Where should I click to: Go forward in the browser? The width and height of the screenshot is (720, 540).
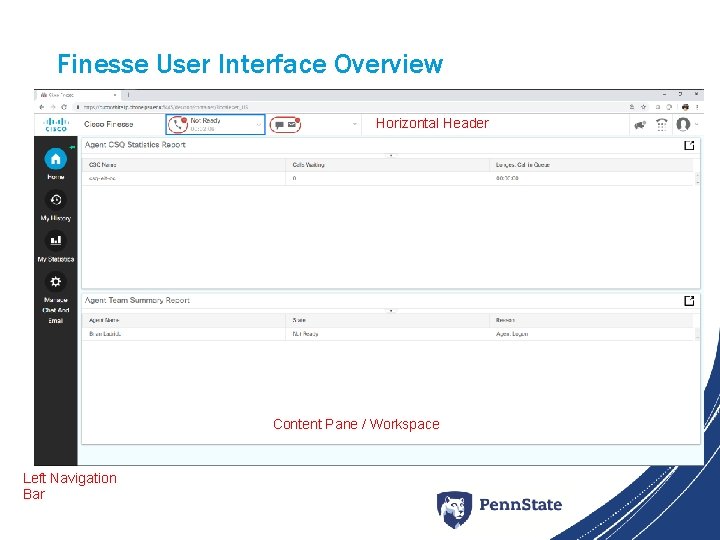(x=53, y=107)
